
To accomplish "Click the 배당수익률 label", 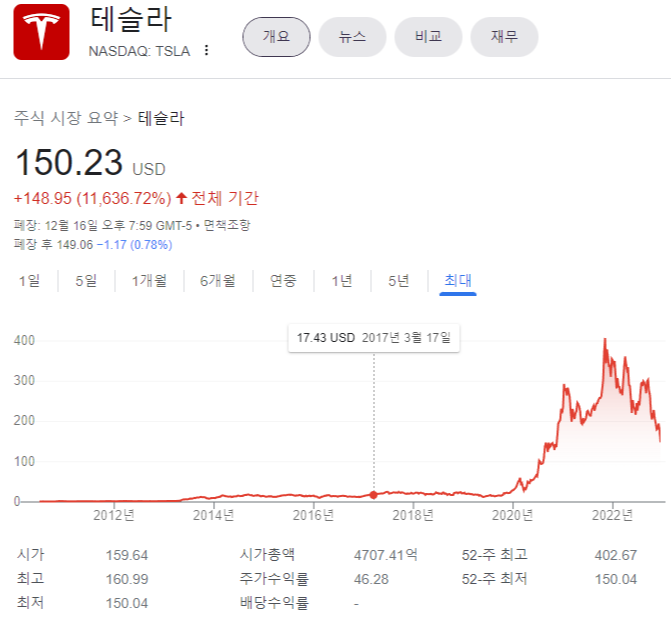I will coord(274,603).
